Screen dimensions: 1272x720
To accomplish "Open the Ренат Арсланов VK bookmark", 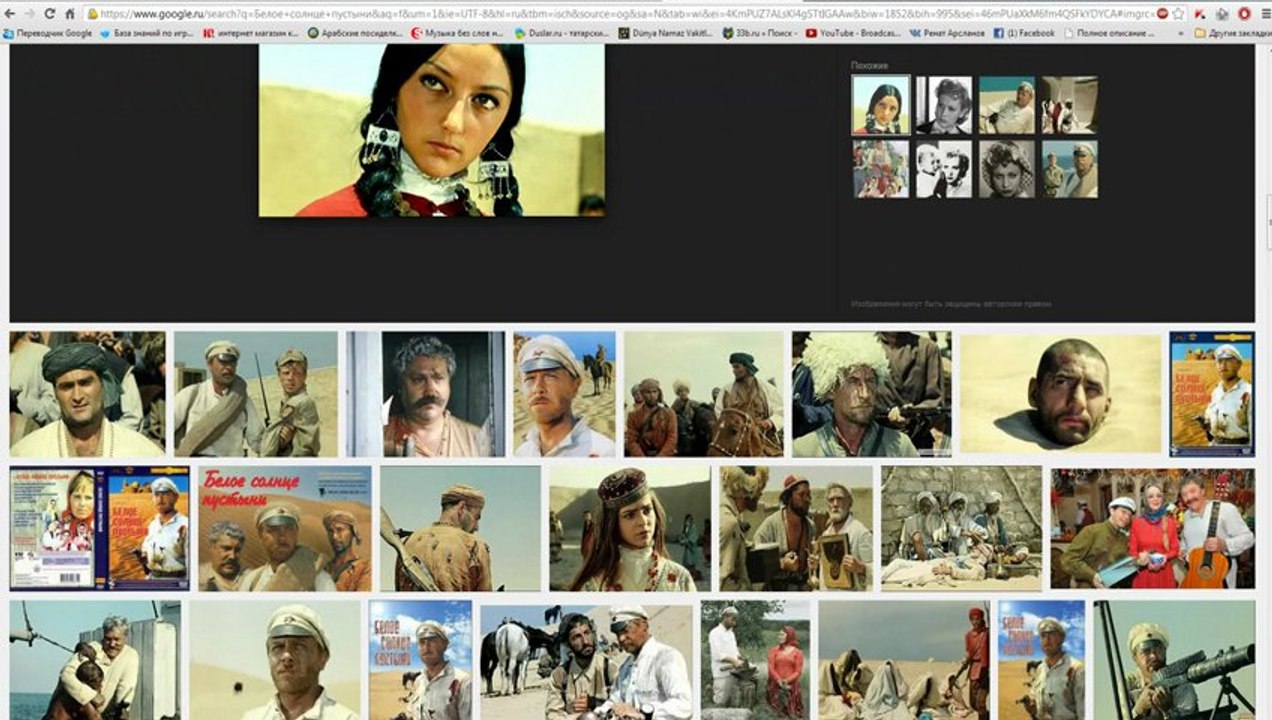I will click(947, 33).
